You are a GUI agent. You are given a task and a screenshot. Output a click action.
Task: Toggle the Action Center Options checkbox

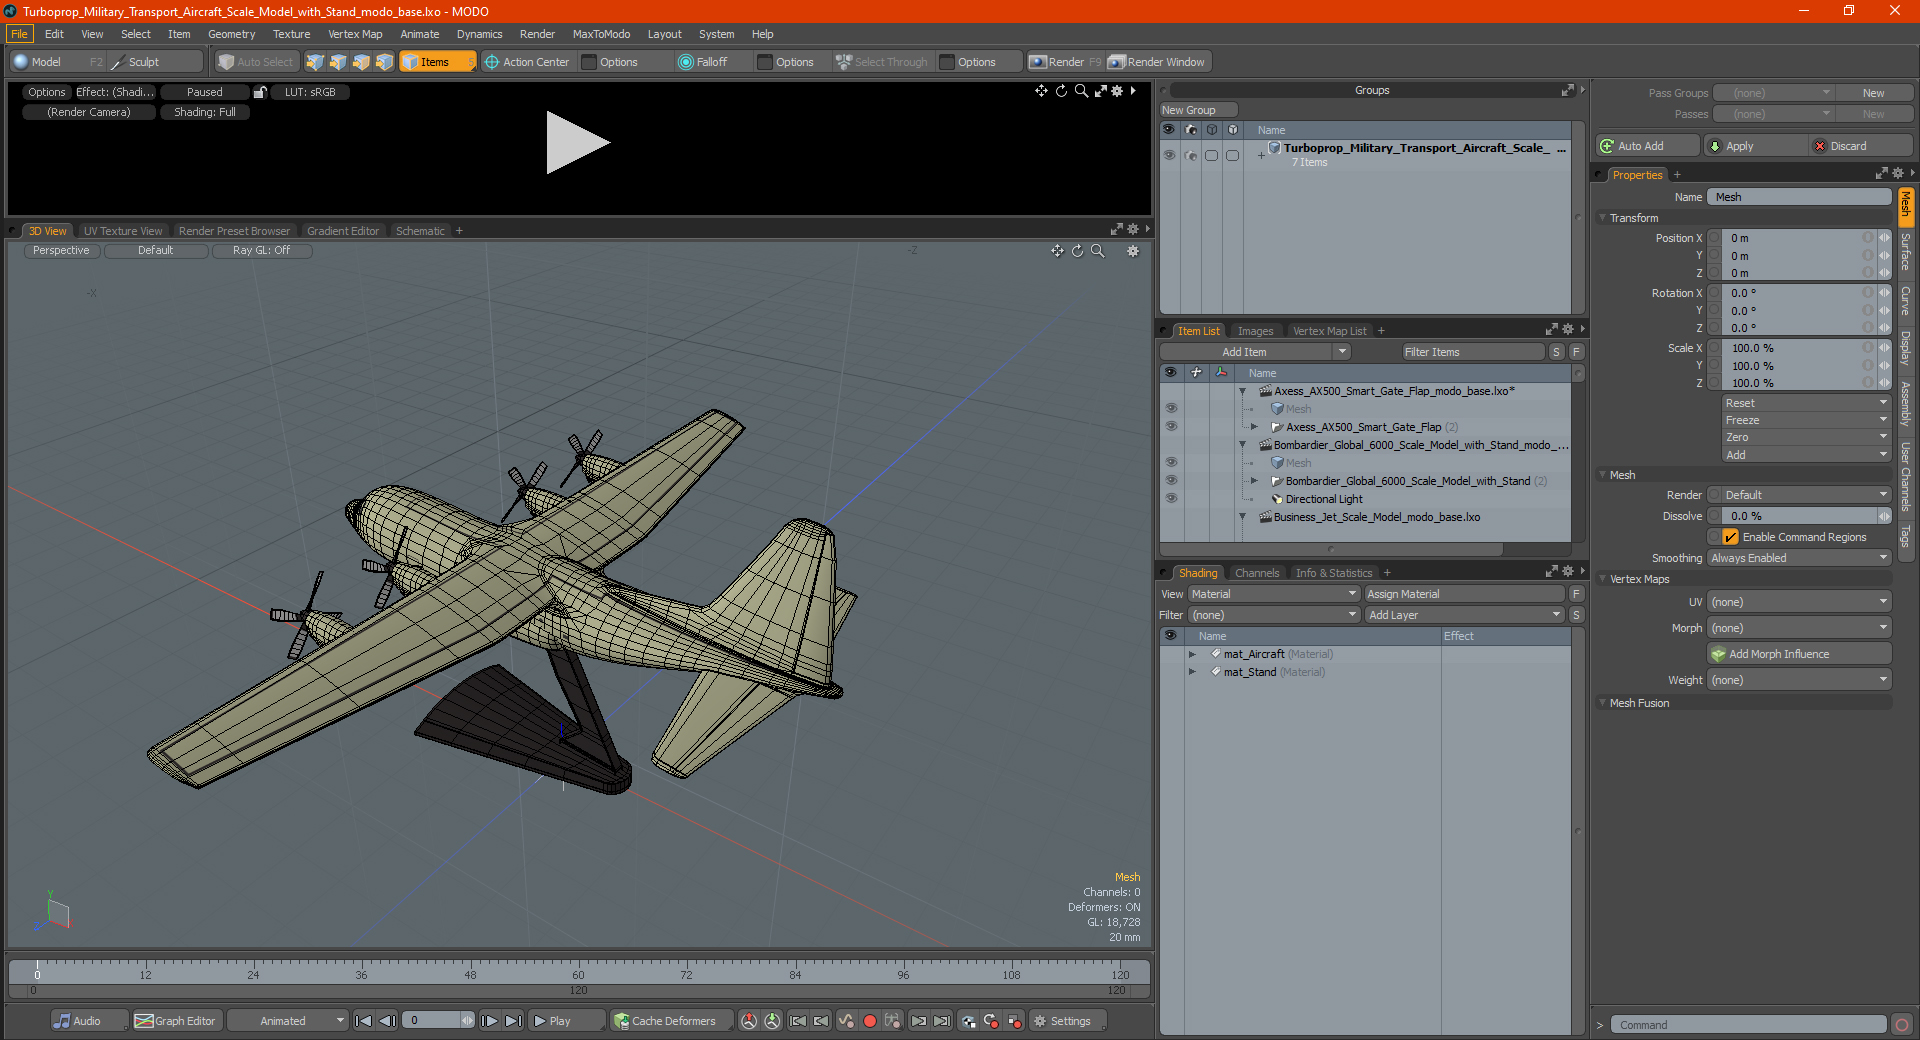click(x=590, y=62)
